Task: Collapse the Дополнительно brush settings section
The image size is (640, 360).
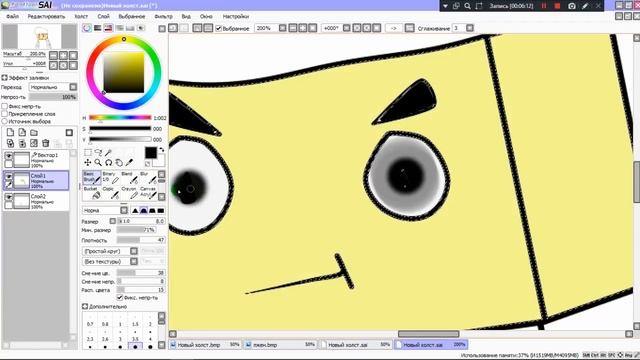Action: click(85, 306)
